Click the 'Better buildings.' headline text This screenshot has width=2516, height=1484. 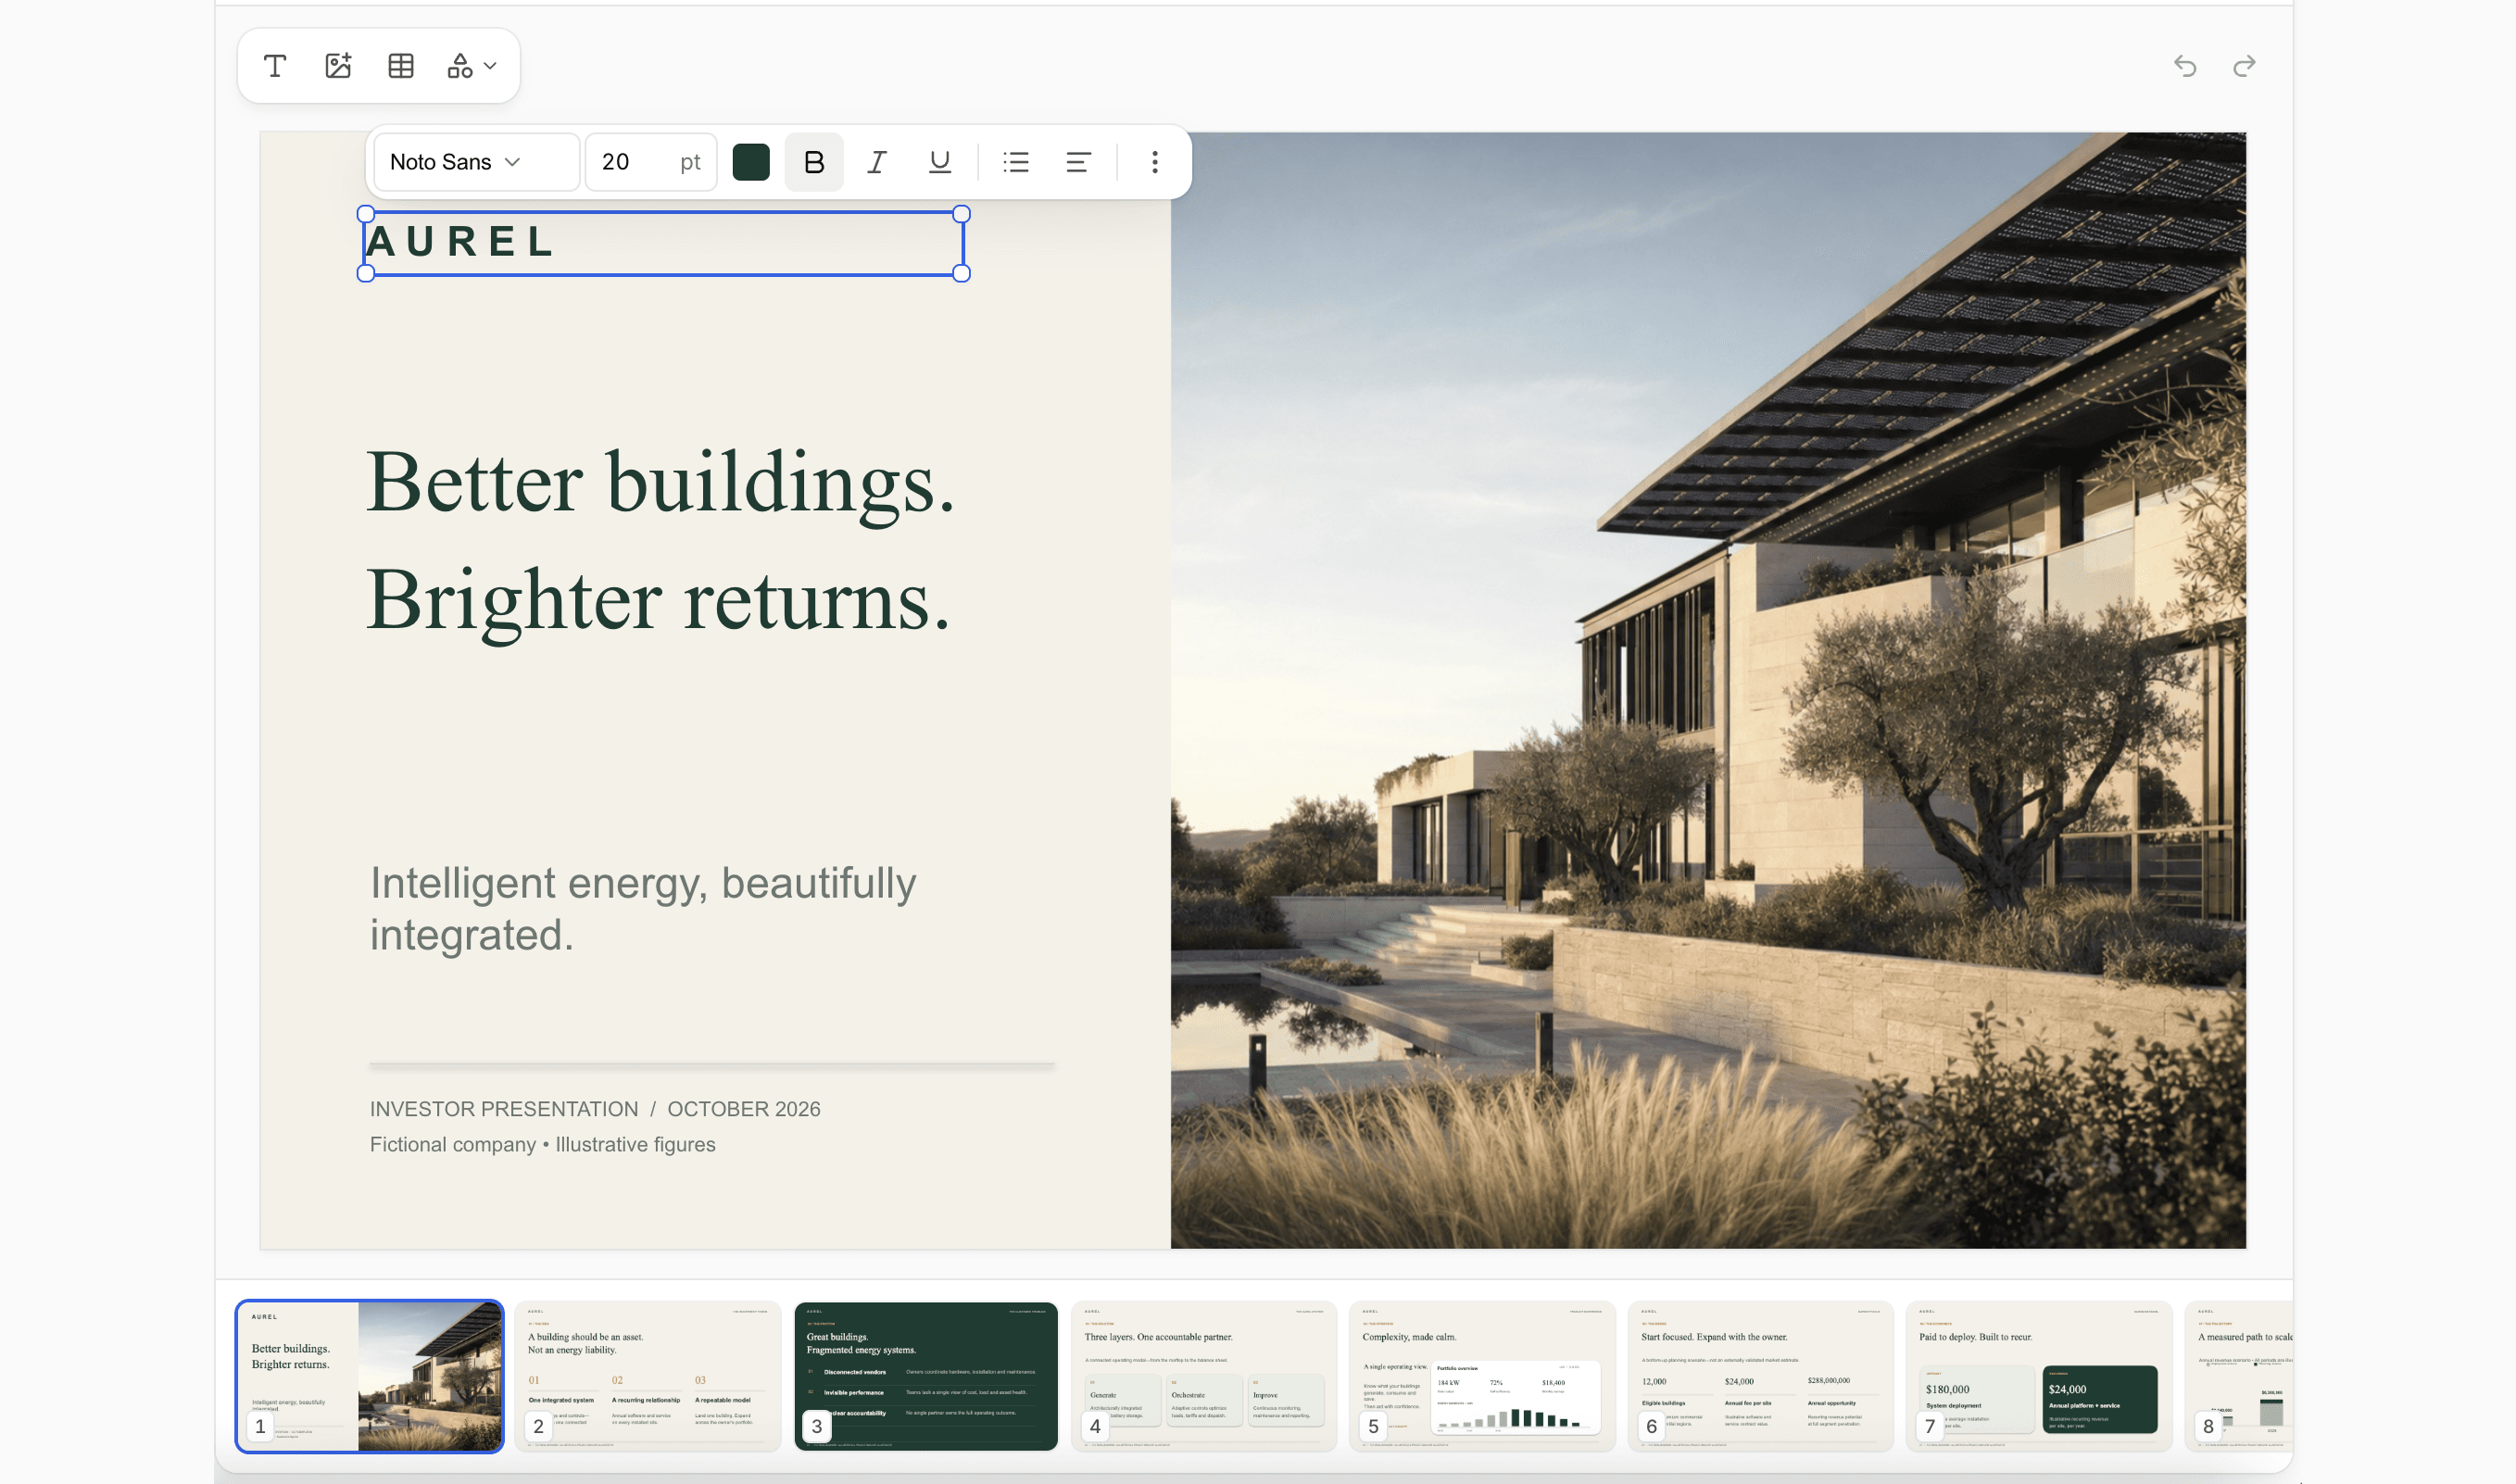[660, 485]
